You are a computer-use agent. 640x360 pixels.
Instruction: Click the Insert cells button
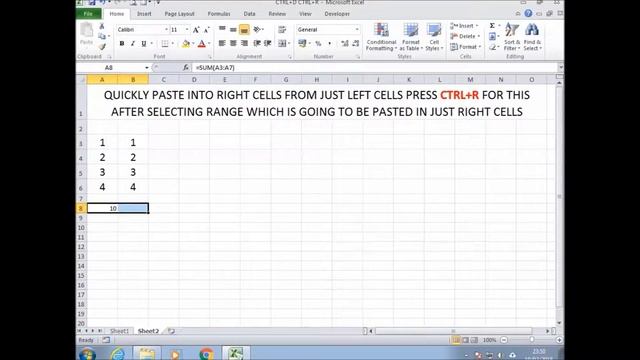point(464,26)
